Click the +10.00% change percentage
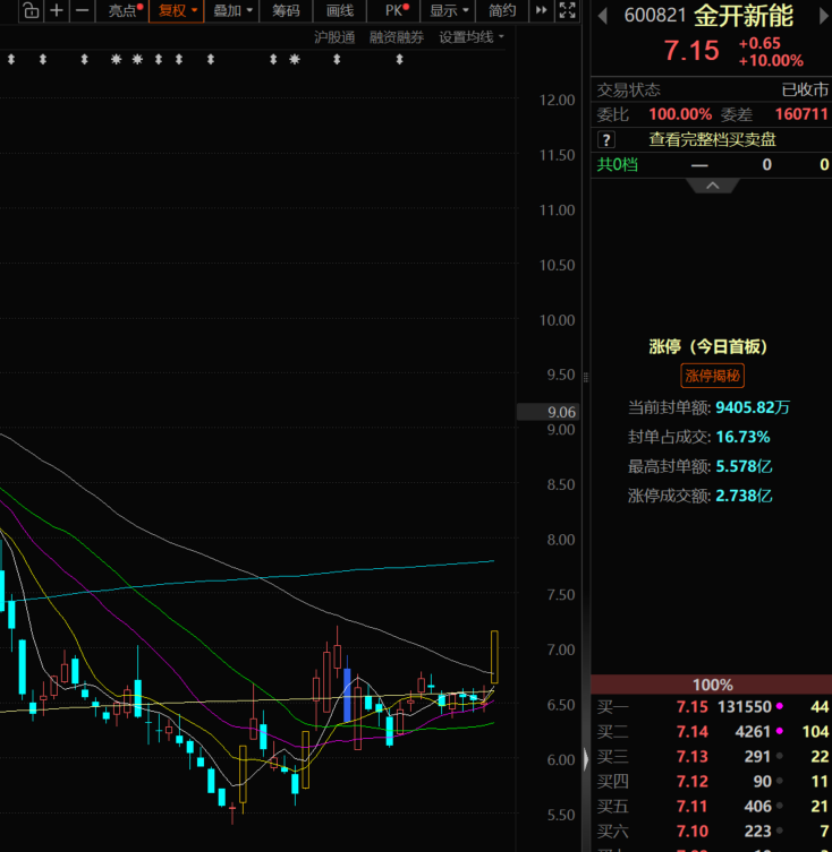832x852 pixels. (771, 61)
